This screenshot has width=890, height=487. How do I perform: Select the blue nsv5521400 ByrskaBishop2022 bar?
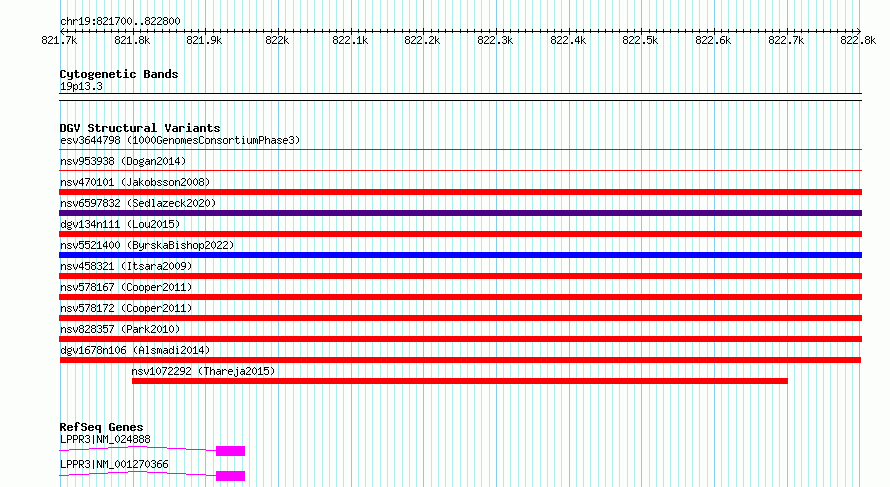click(460, 255)
